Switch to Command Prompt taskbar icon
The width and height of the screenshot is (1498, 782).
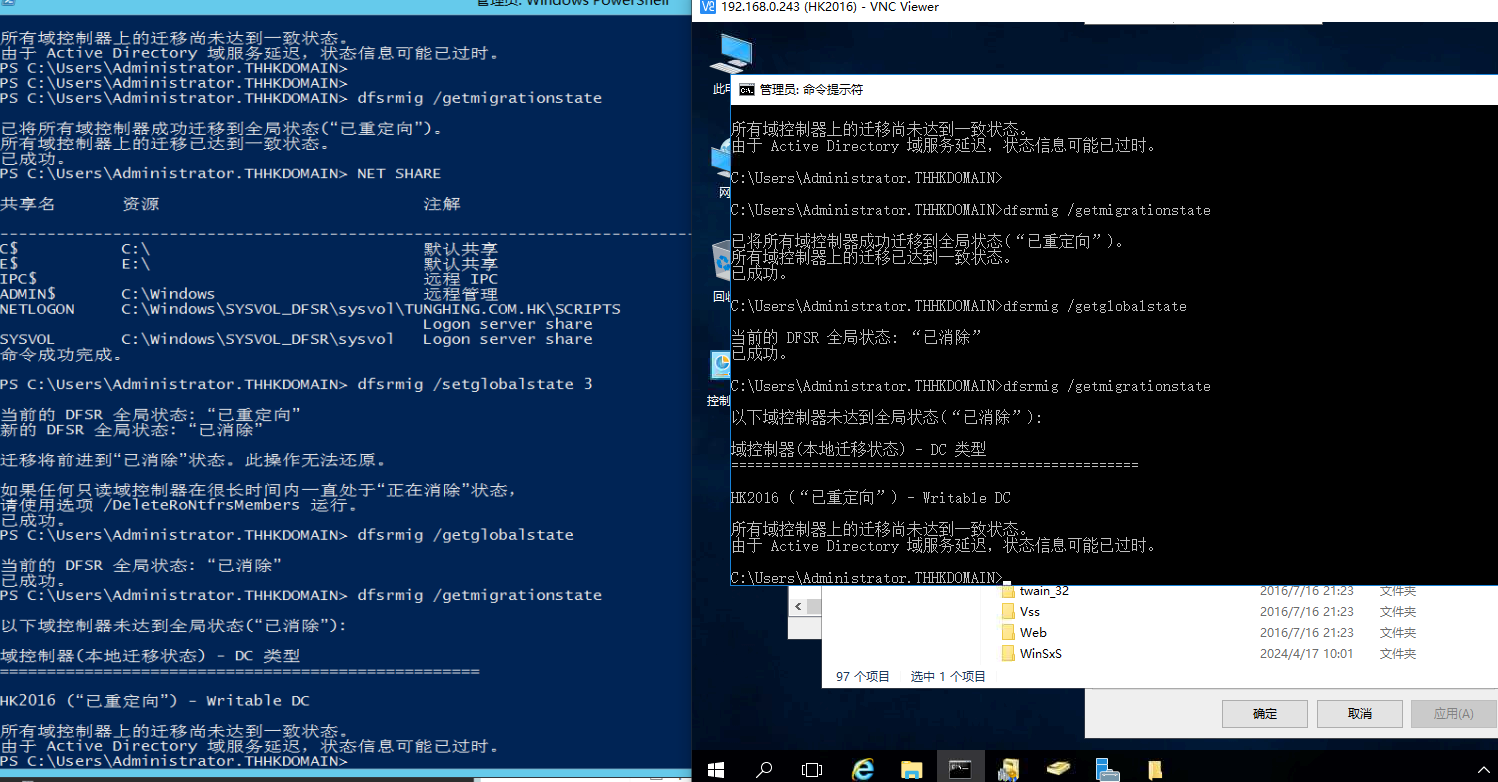(x=960, y=769)
